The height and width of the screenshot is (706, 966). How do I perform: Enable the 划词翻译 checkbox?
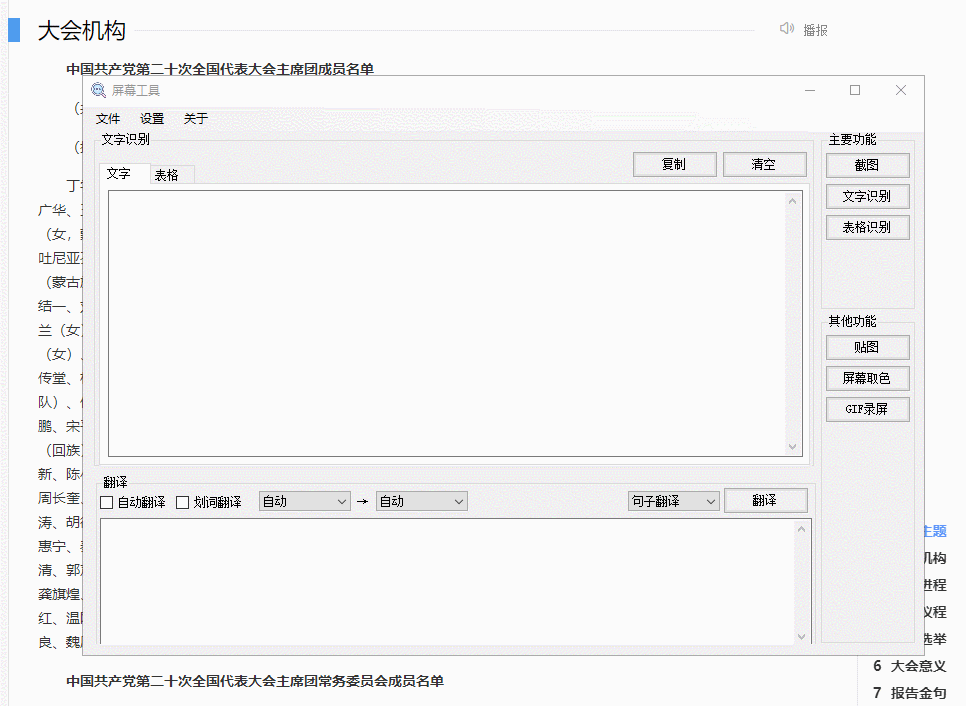coord(182,503)
